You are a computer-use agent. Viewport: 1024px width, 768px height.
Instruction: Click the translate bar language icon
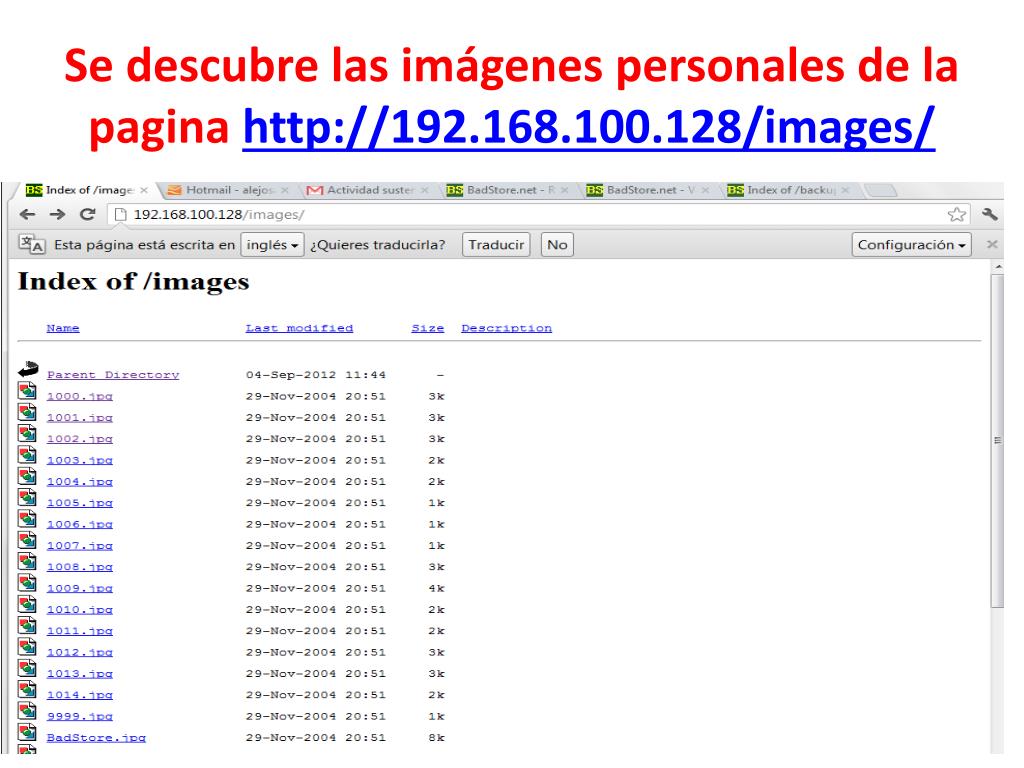pos(32,244)
